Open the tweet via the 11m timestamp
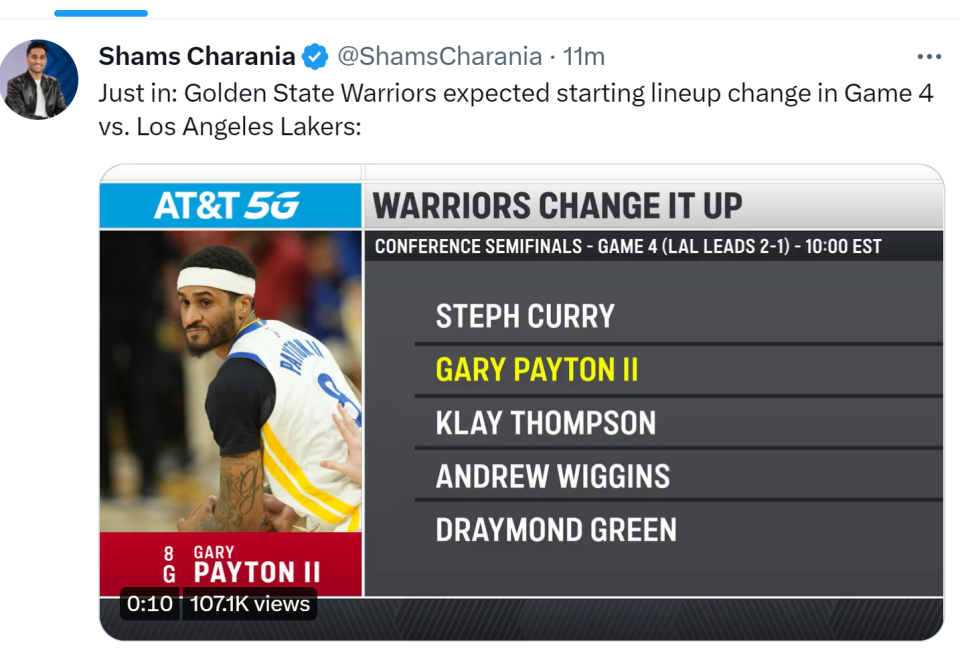 584,57
